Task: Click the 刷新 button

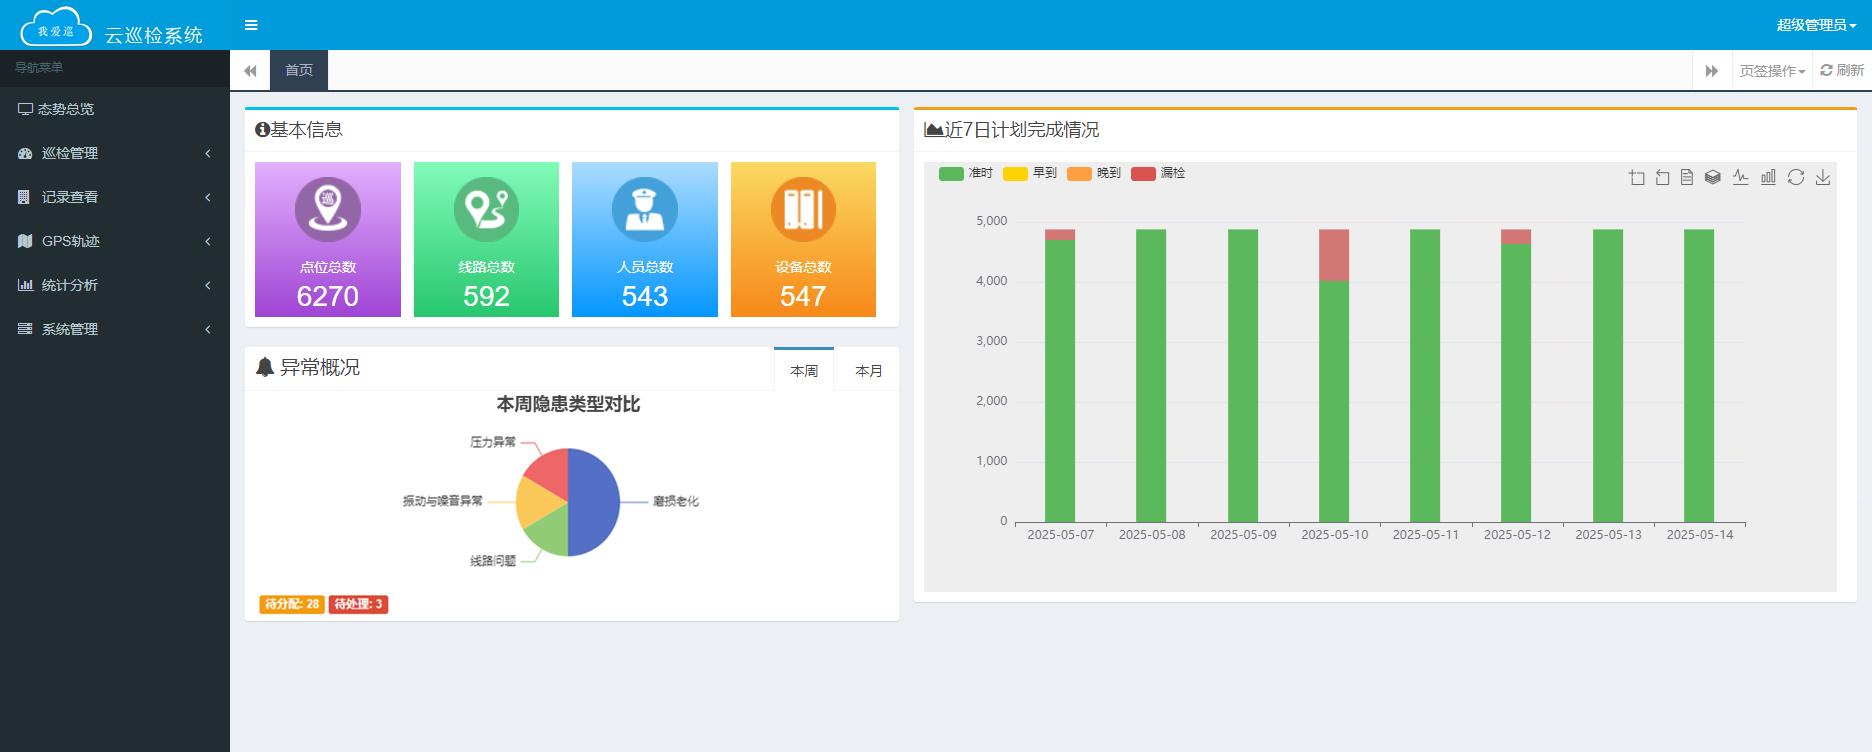Action: (1842, 70)
